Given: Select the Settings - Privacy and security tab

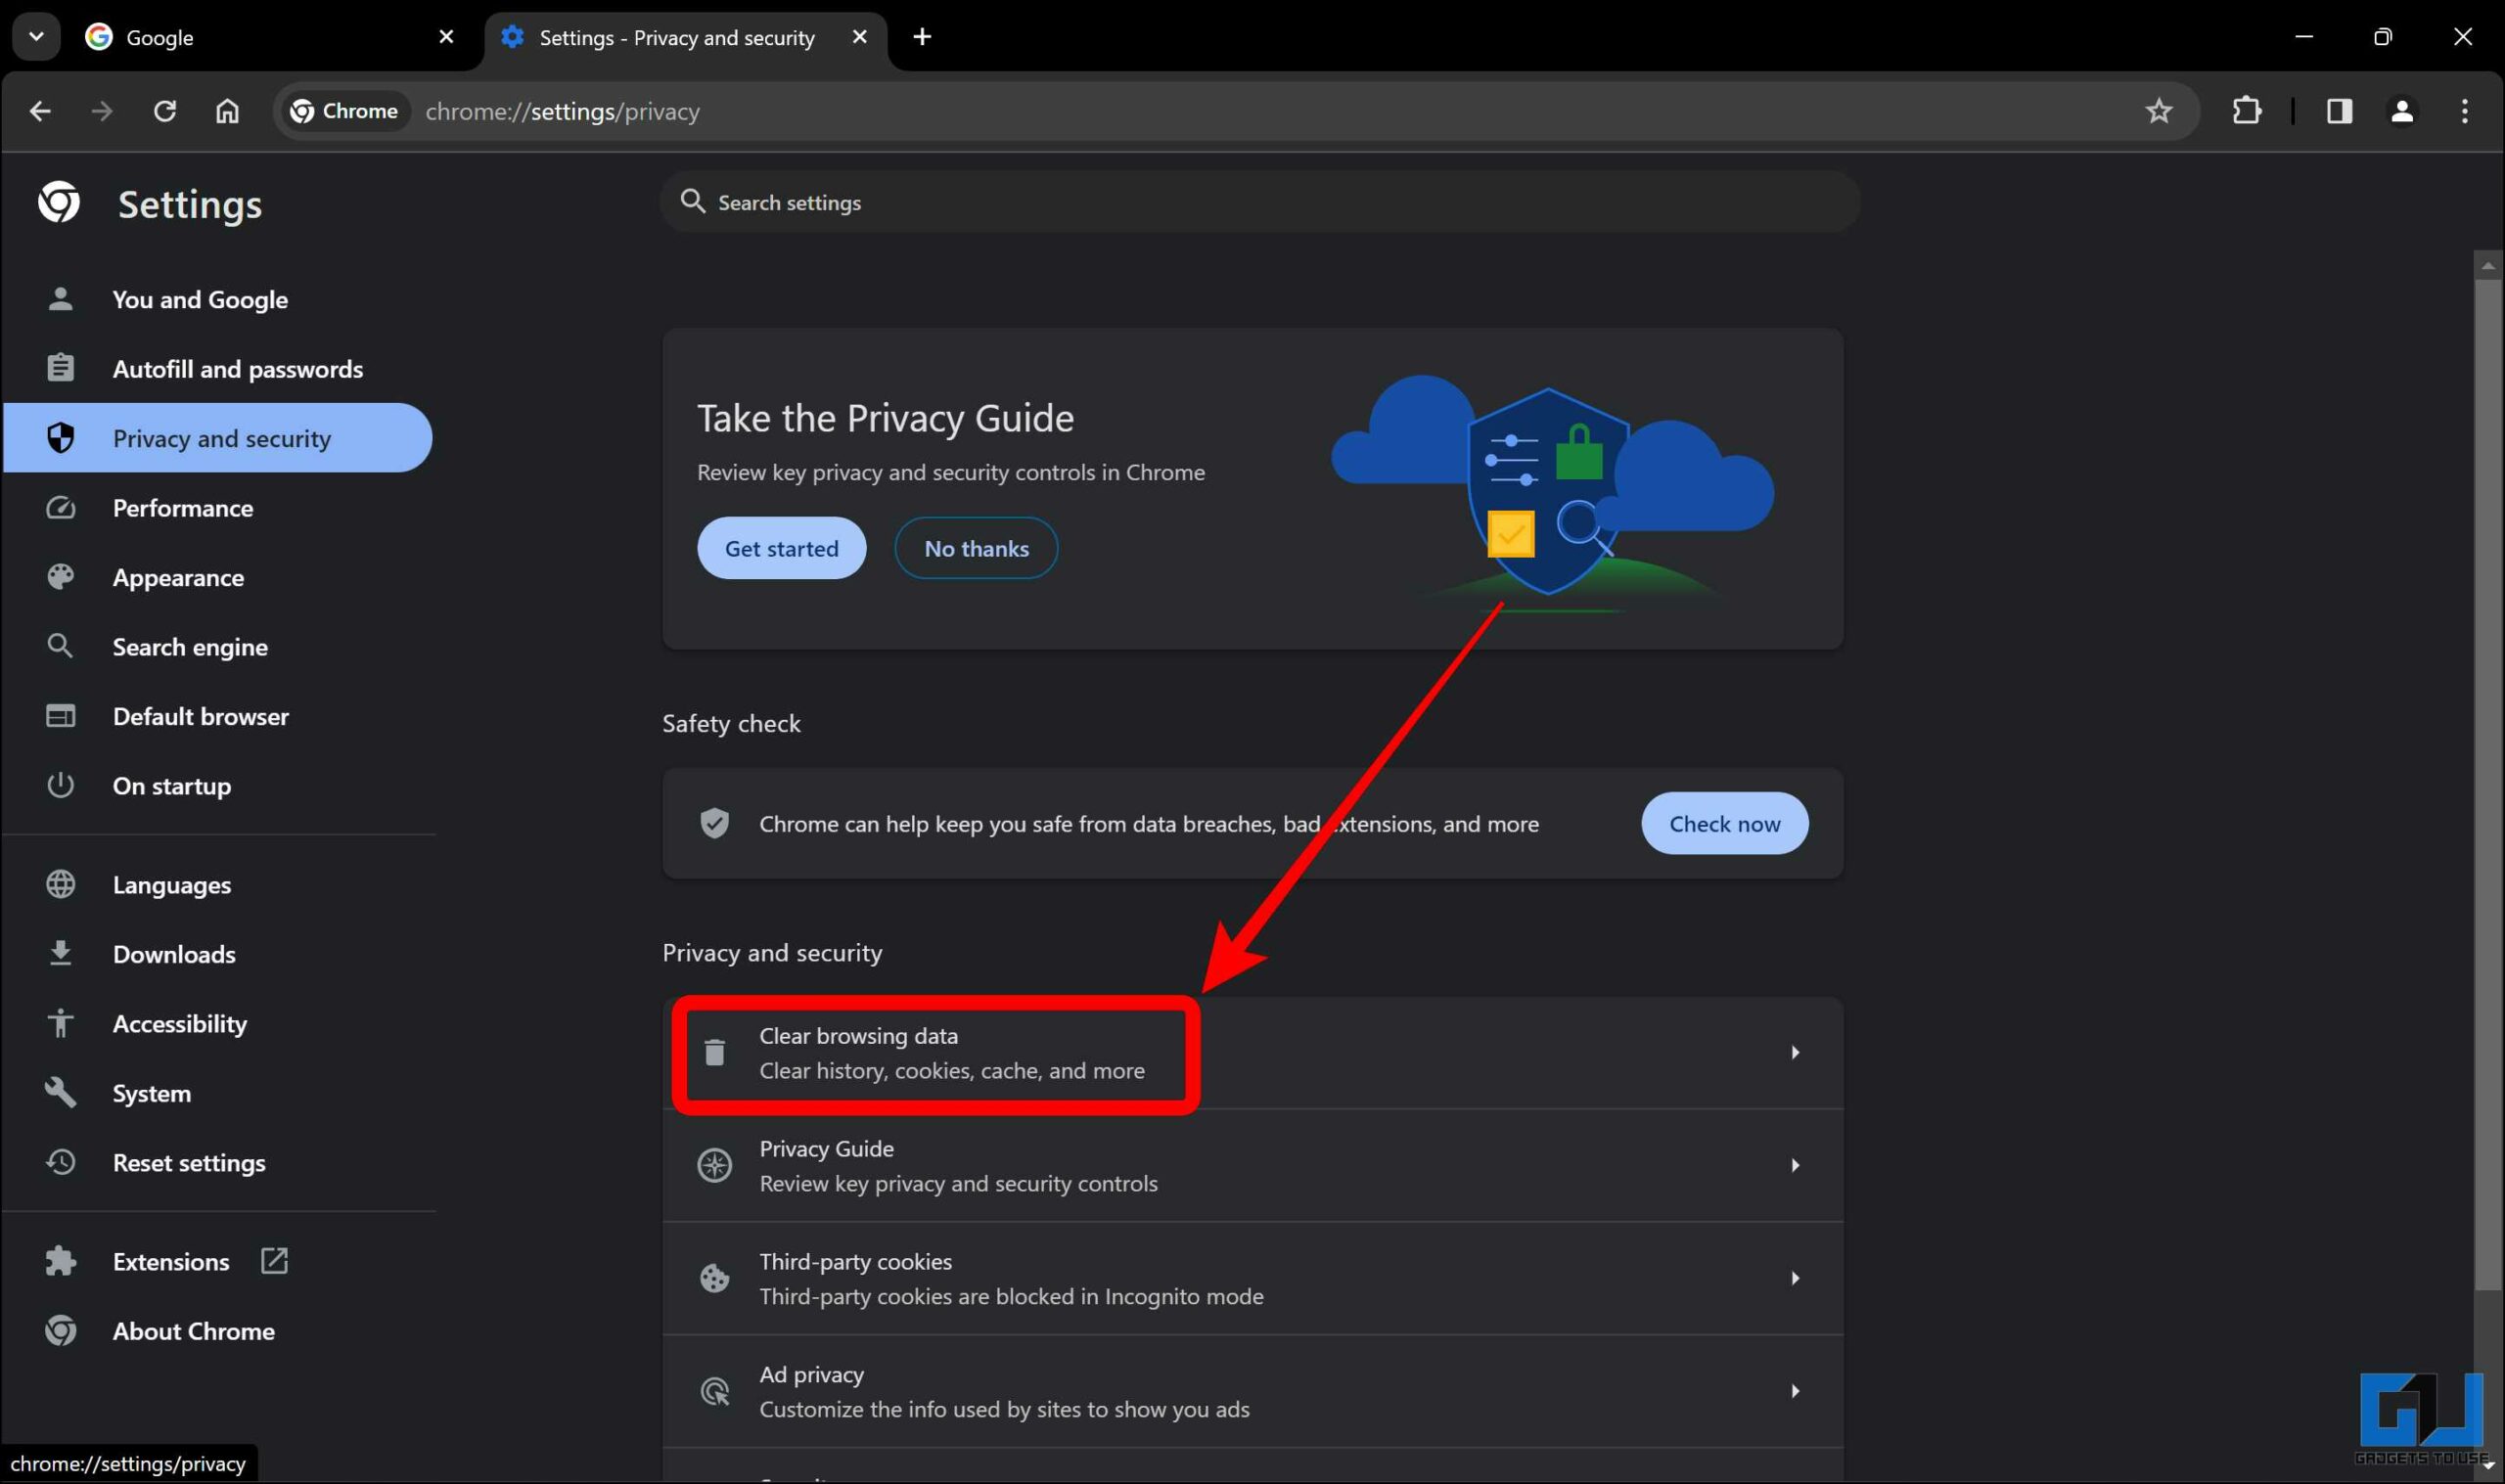Looking at the screenshot, I should click(x=686, y=37).
